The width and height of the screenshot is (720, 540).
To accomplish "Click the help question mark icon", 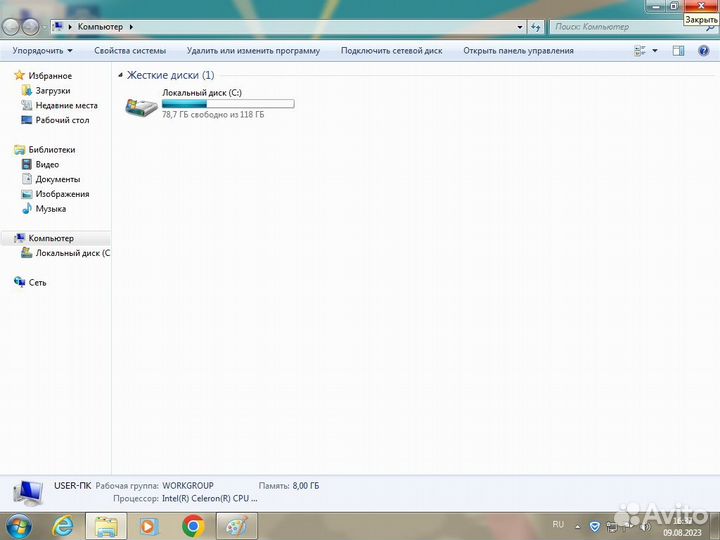I will point(702,50).
